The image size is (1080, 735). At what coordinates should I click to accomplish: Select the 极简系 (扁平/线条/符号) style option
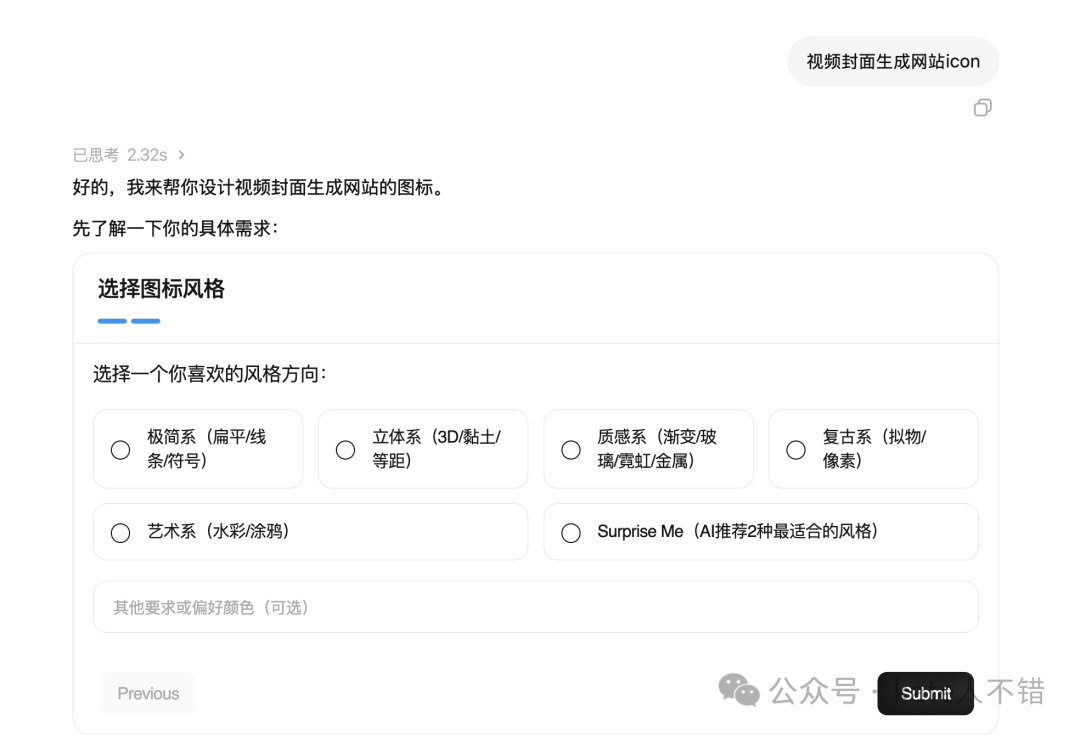[x=120, y=450]
